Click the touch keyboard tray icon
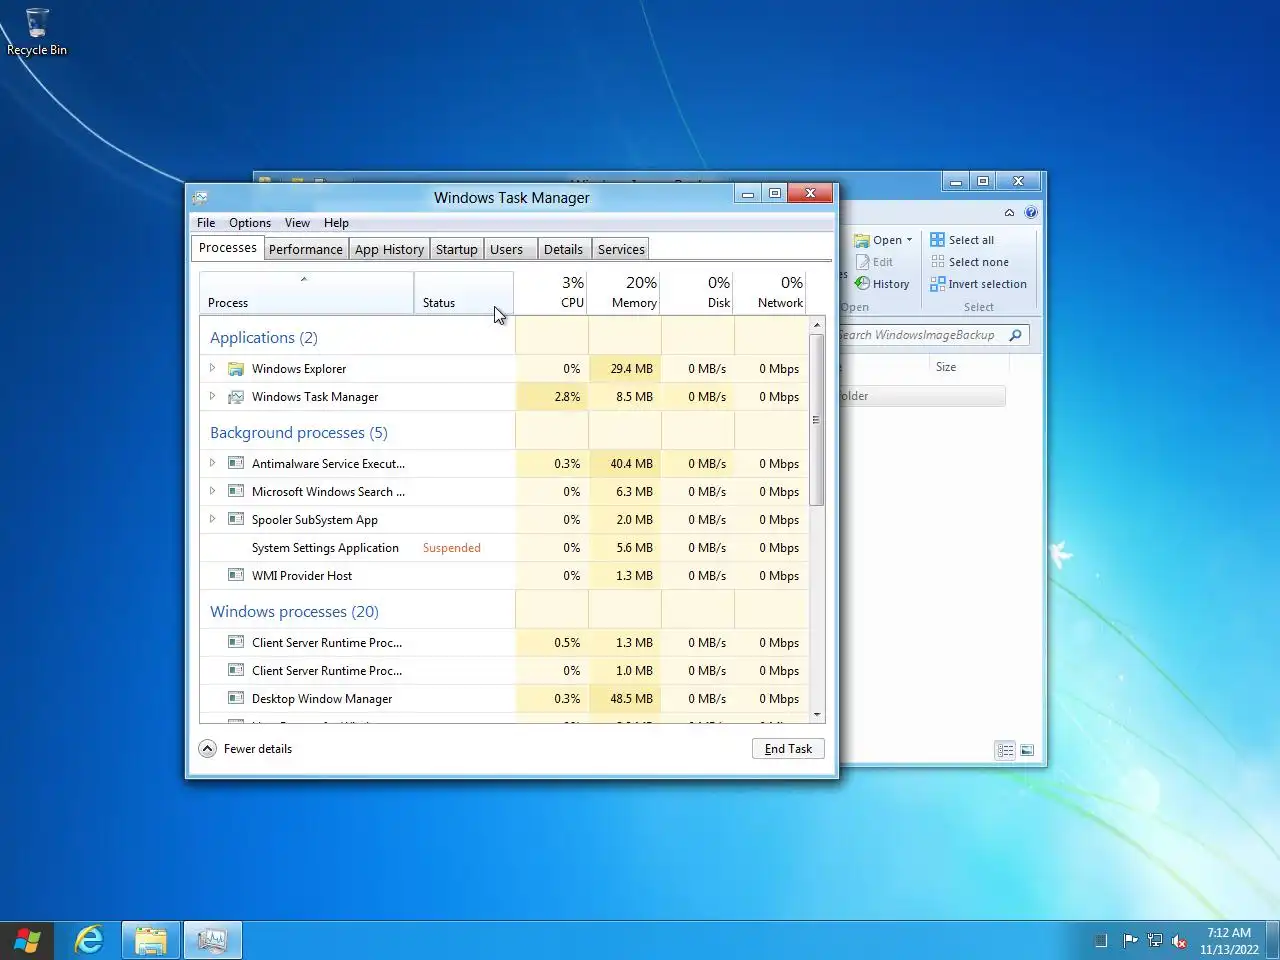The image size is (1280, 960). 1101,940
